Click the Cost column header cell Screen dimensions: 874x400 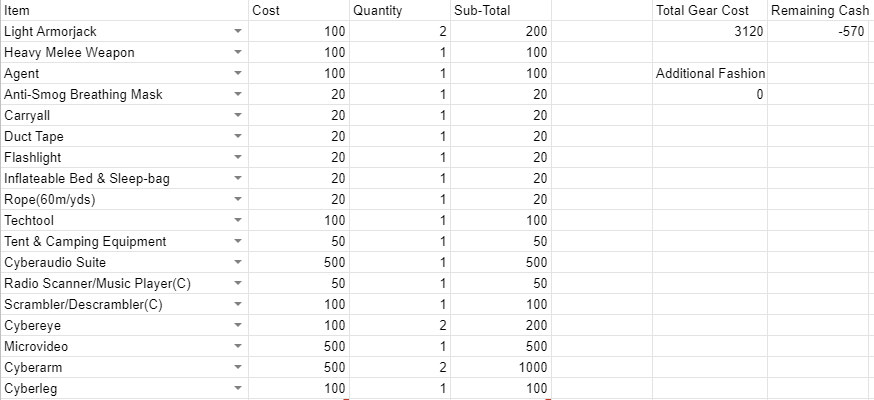pos(299,11)
